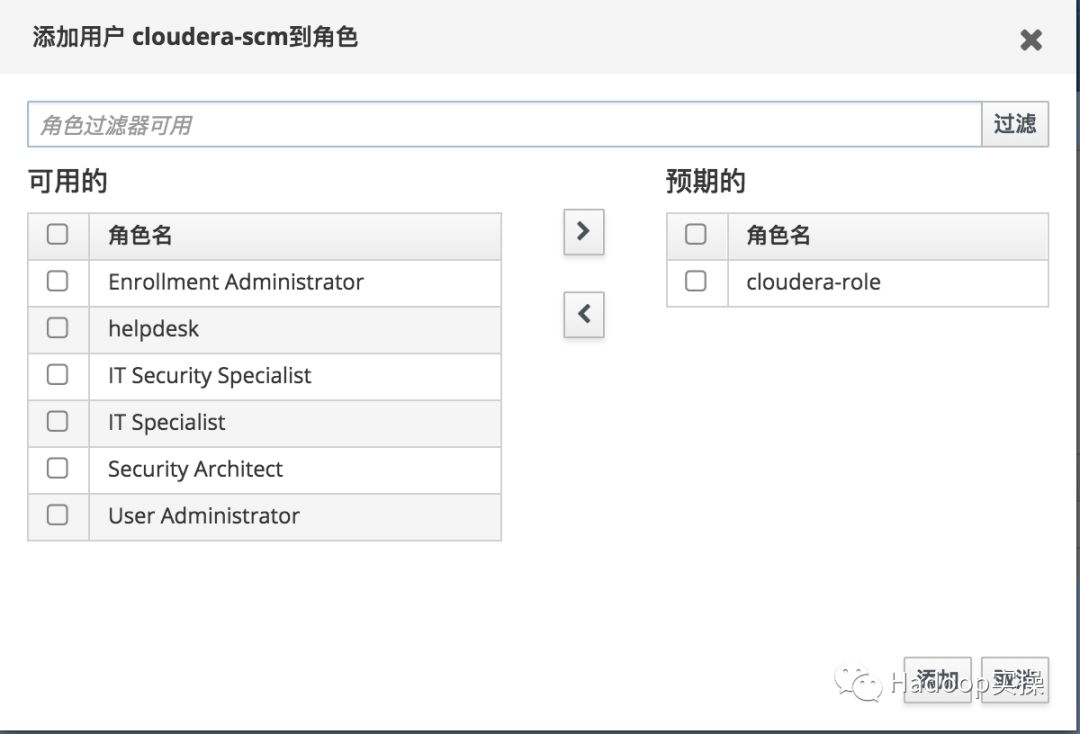Check the Security Architect role
Viewport: 1080px width, 734px height.
coord(58,468)
